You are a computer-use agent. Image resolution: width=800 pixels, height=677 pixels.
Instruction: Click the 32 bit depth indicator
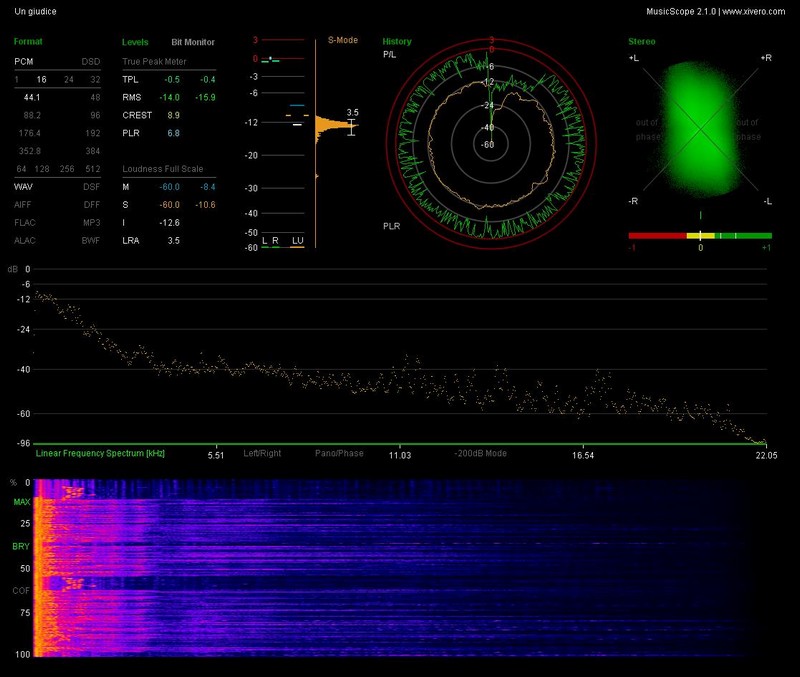click(95, 80)
